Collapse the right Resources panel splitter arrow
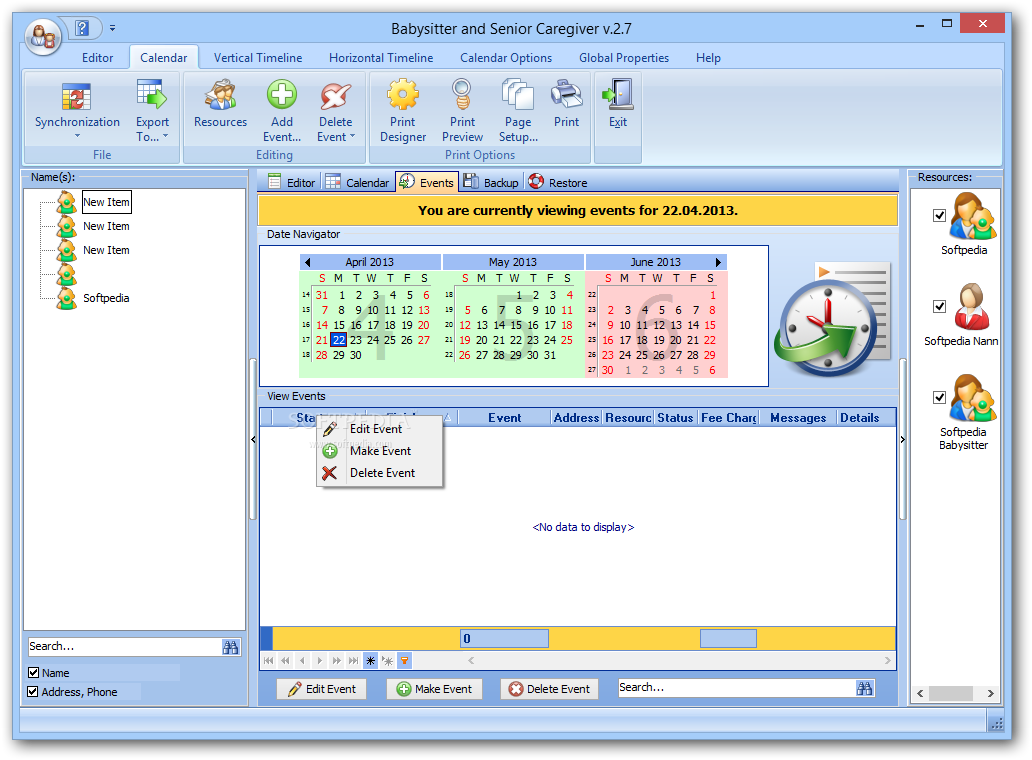The width and height of the screenshot is (1032, 760). click(x=902, y=439)
